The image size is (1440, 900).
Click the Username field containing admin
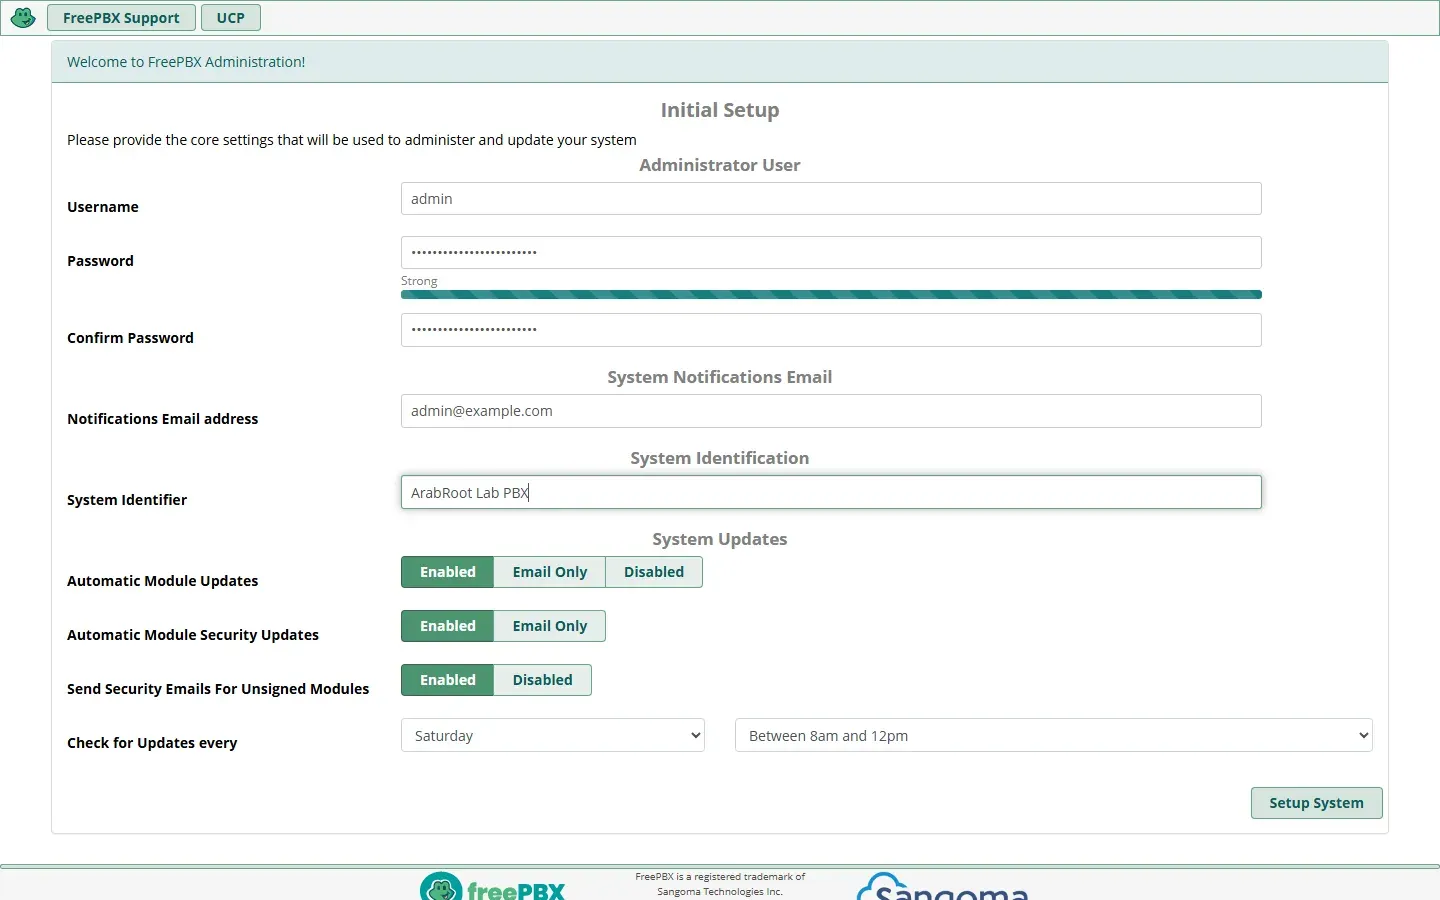pos(831,199)
